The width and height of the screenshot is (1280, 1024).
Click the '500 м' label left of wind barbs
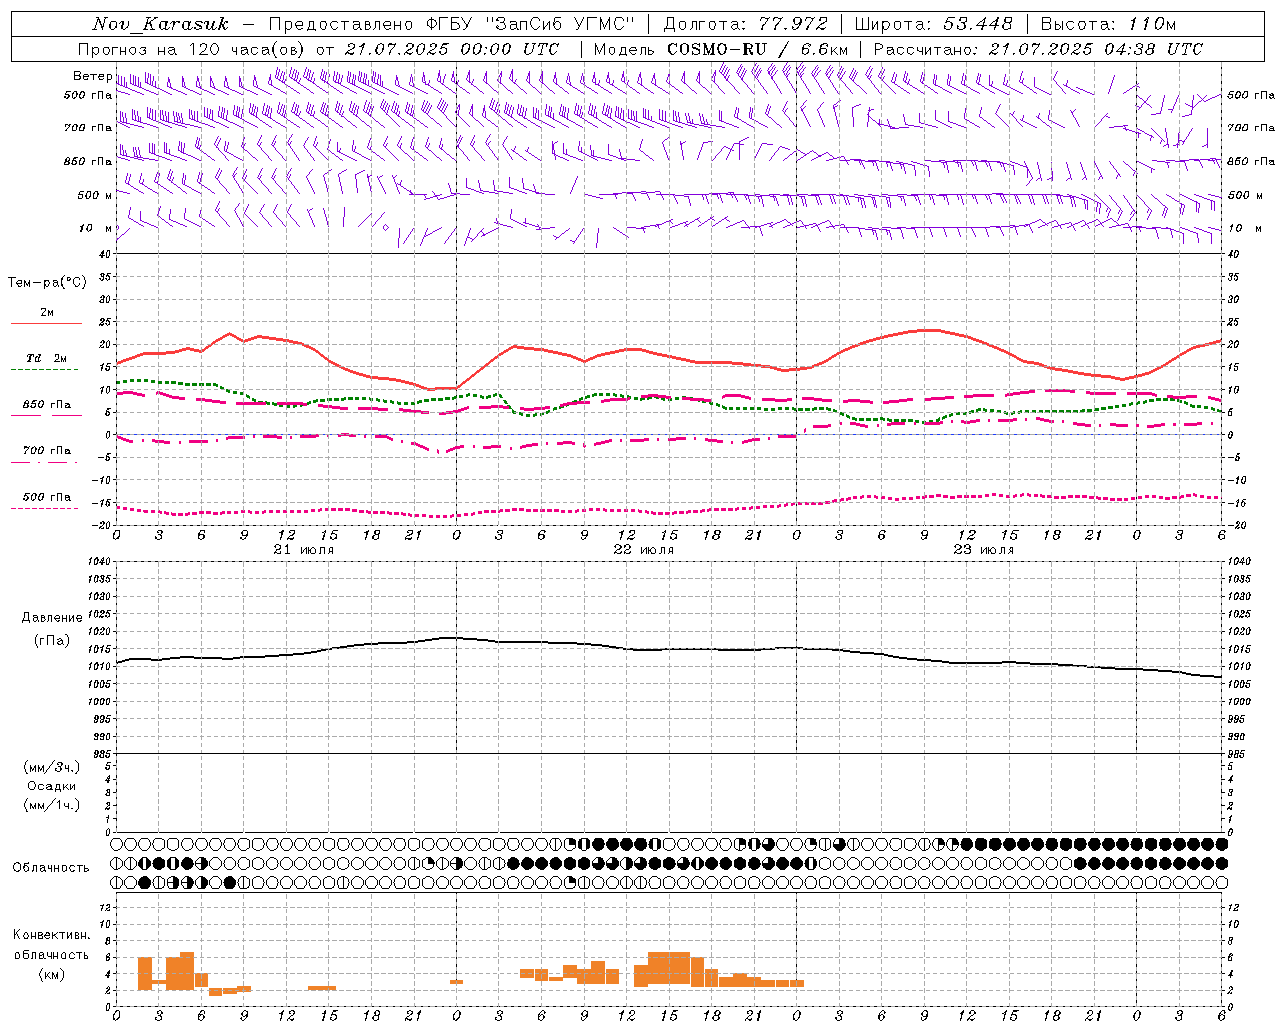point(95,195)
